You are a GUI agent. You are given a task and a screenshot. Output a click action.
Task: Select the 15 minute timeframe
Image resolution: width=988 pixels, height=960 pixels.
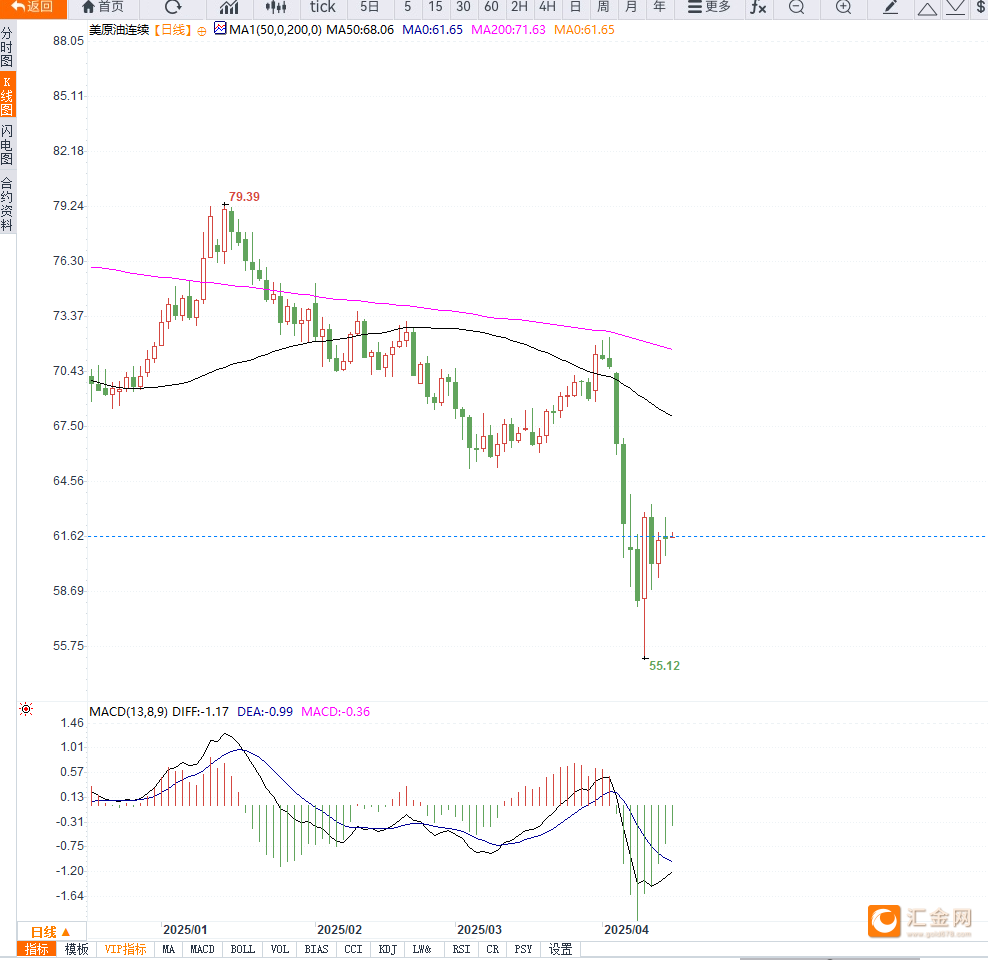pyautogui.click(x=435, y=7)
